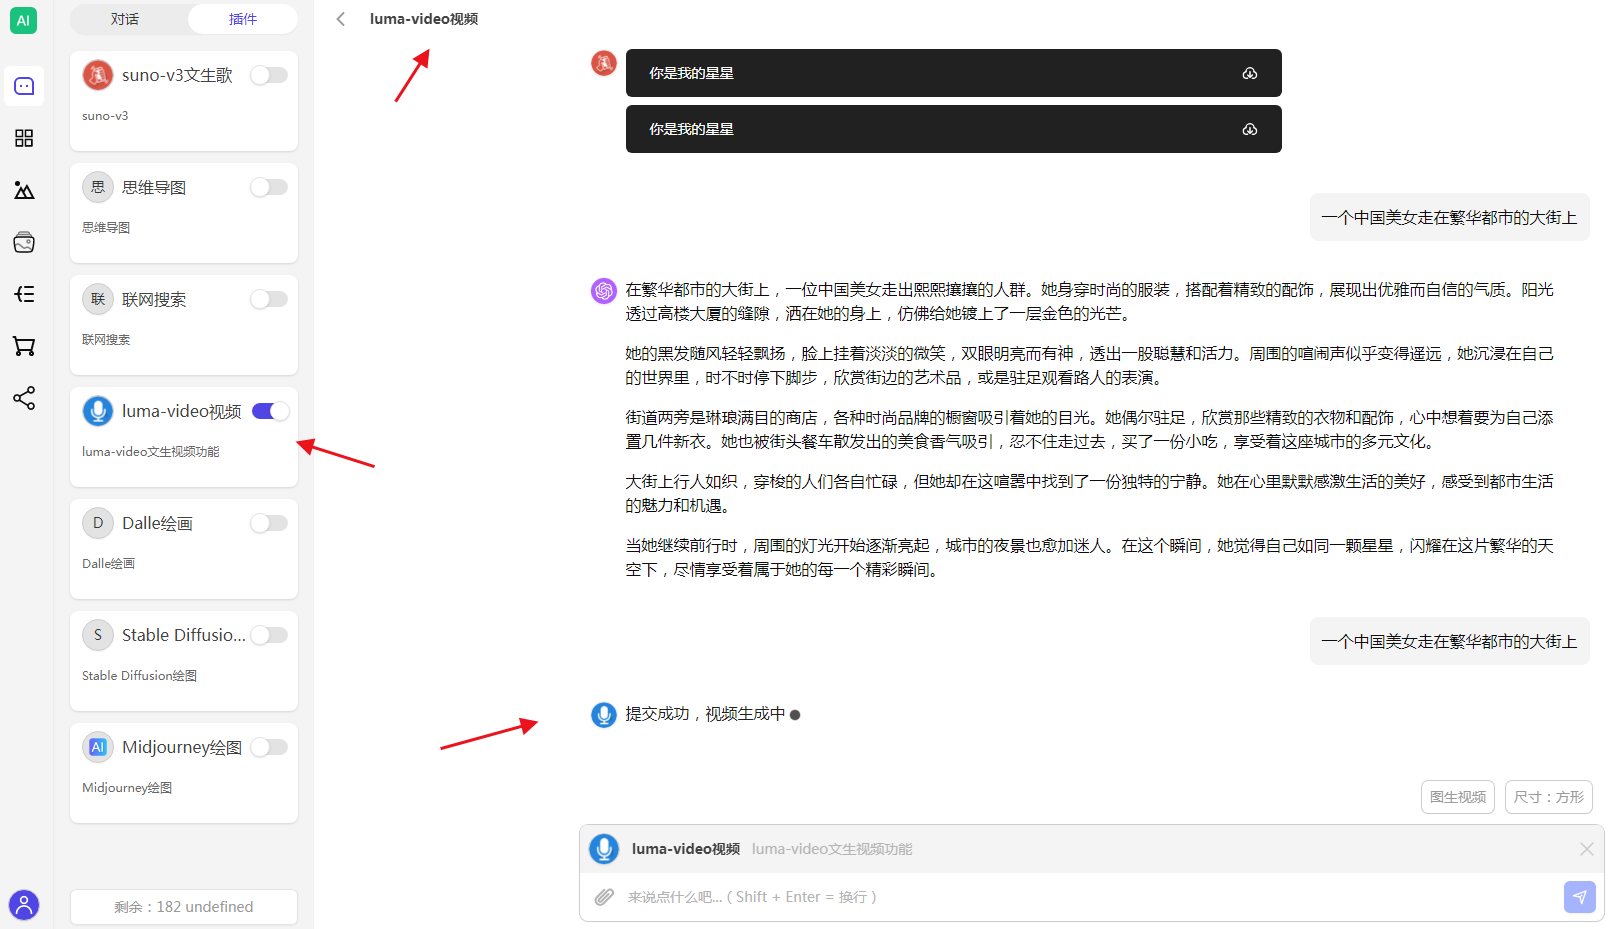
Task: Click the purple GPT avatar beside the reply
Action: (x=604, y=291)
